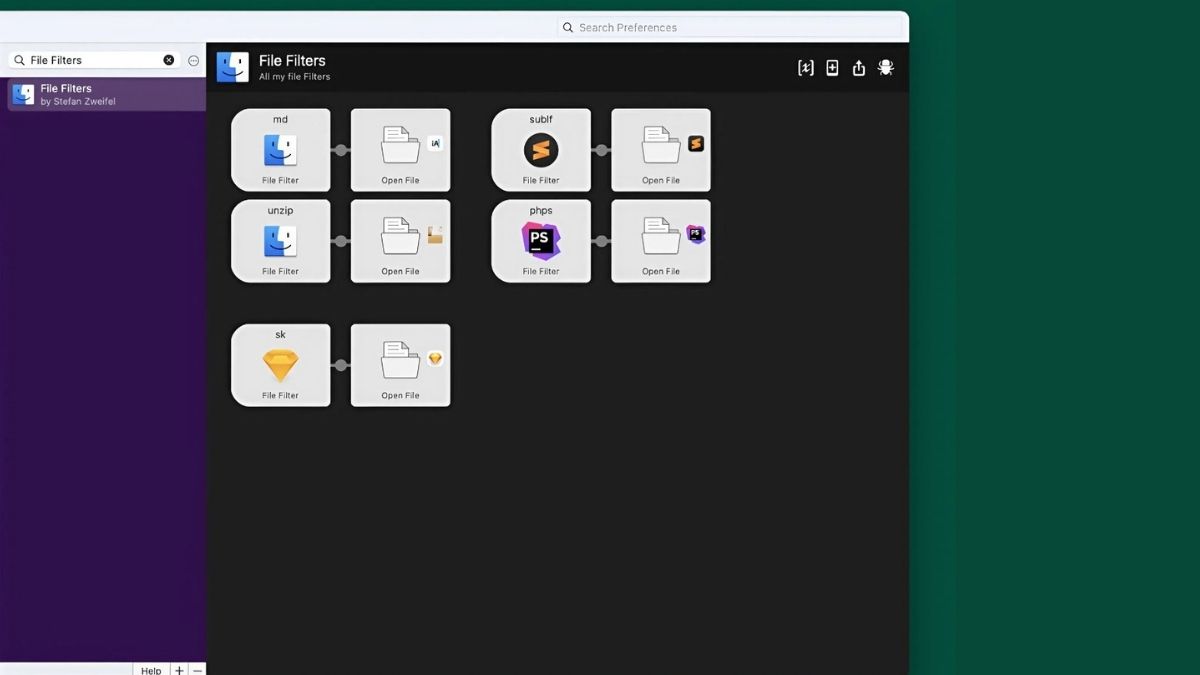Select the sk Sketch File Filter node
This screenshot has width=1200, height=675.
click(x=281, y=365)
